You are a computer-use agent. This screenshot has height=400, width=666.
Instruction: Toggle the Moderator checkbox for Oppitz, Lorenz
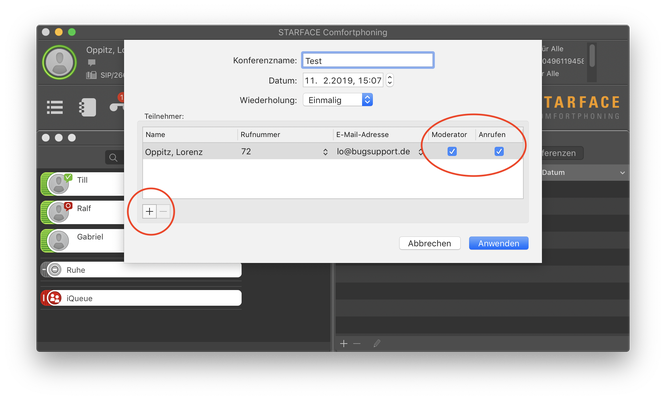tap(452, 151)
